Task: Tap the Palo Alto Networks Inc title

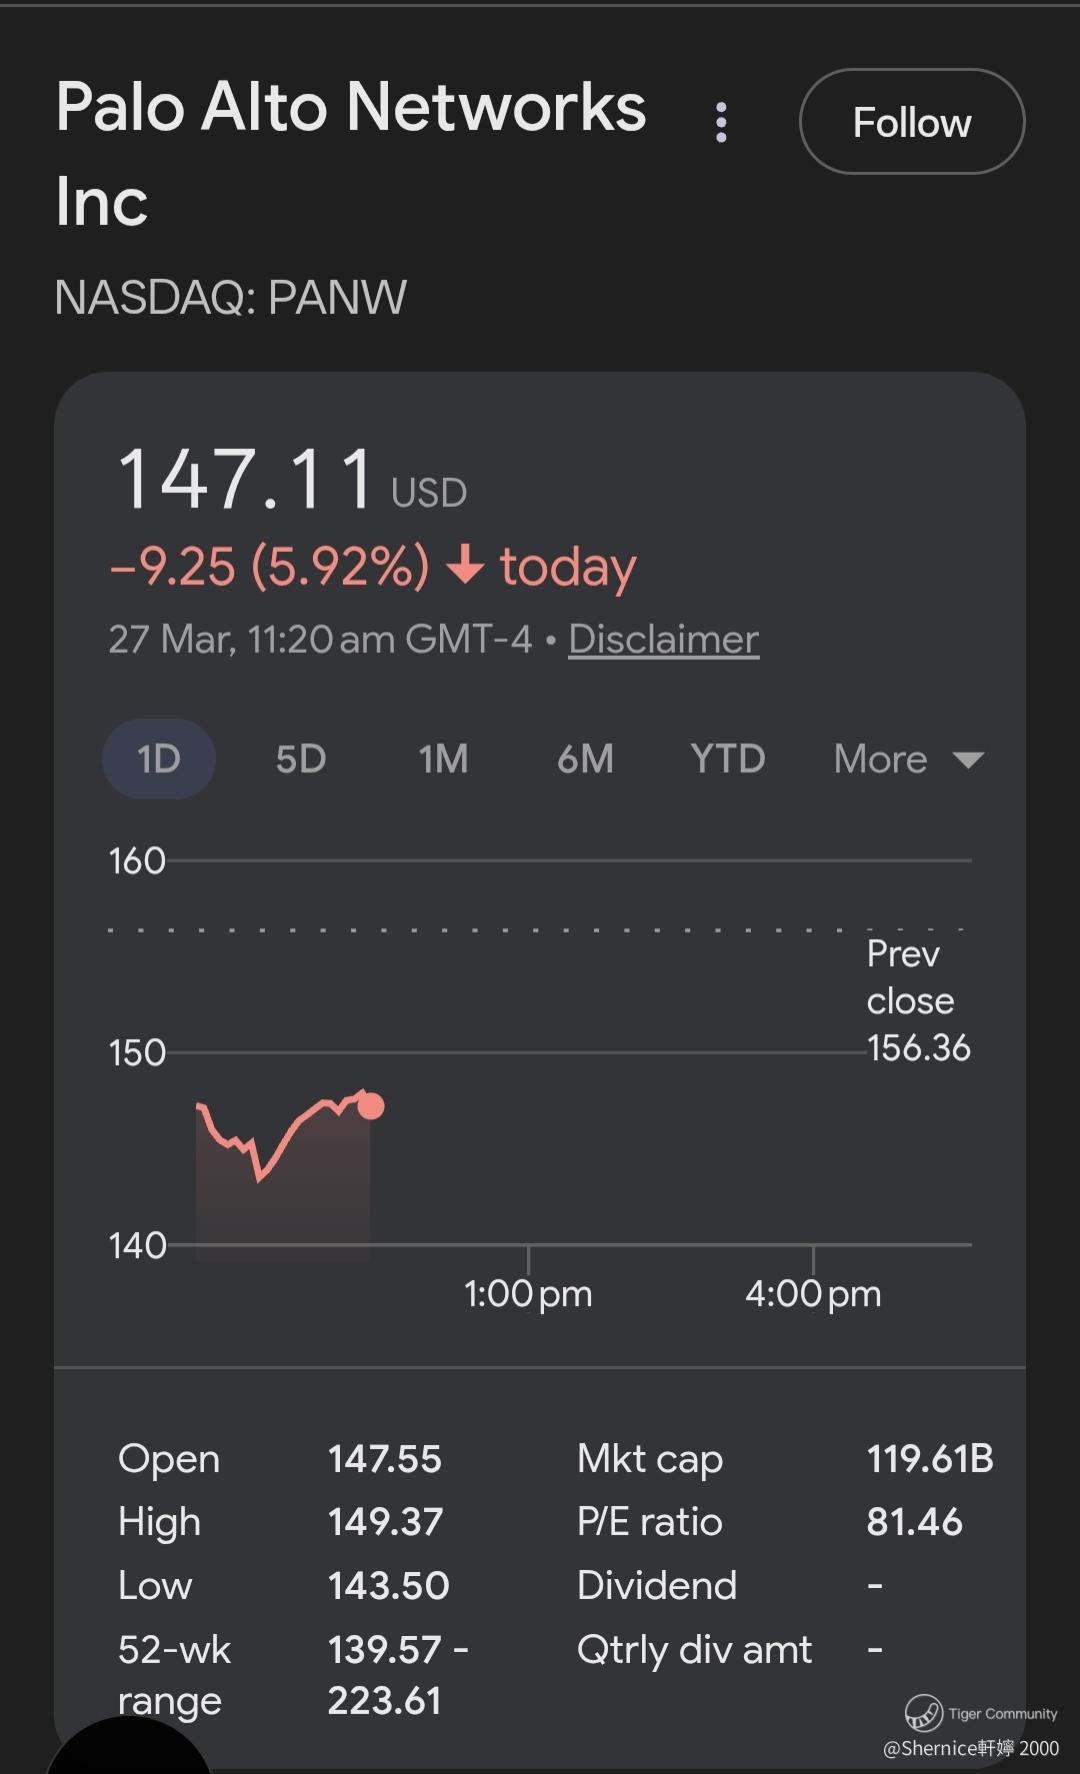Action: (350, 152)
